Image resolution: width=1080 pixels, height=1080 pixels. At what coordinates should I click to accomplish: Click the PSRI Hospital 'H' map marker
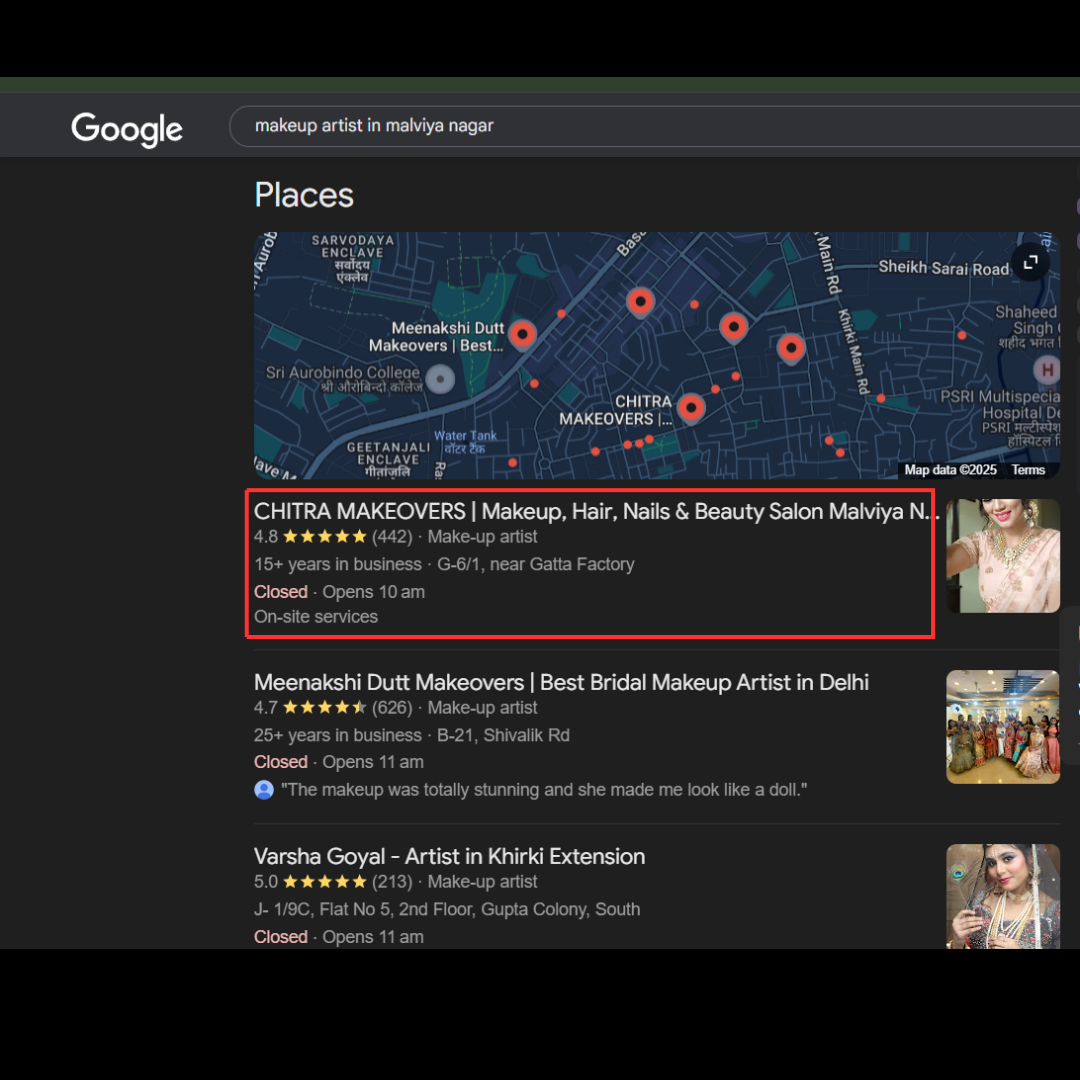(1047, 370)
